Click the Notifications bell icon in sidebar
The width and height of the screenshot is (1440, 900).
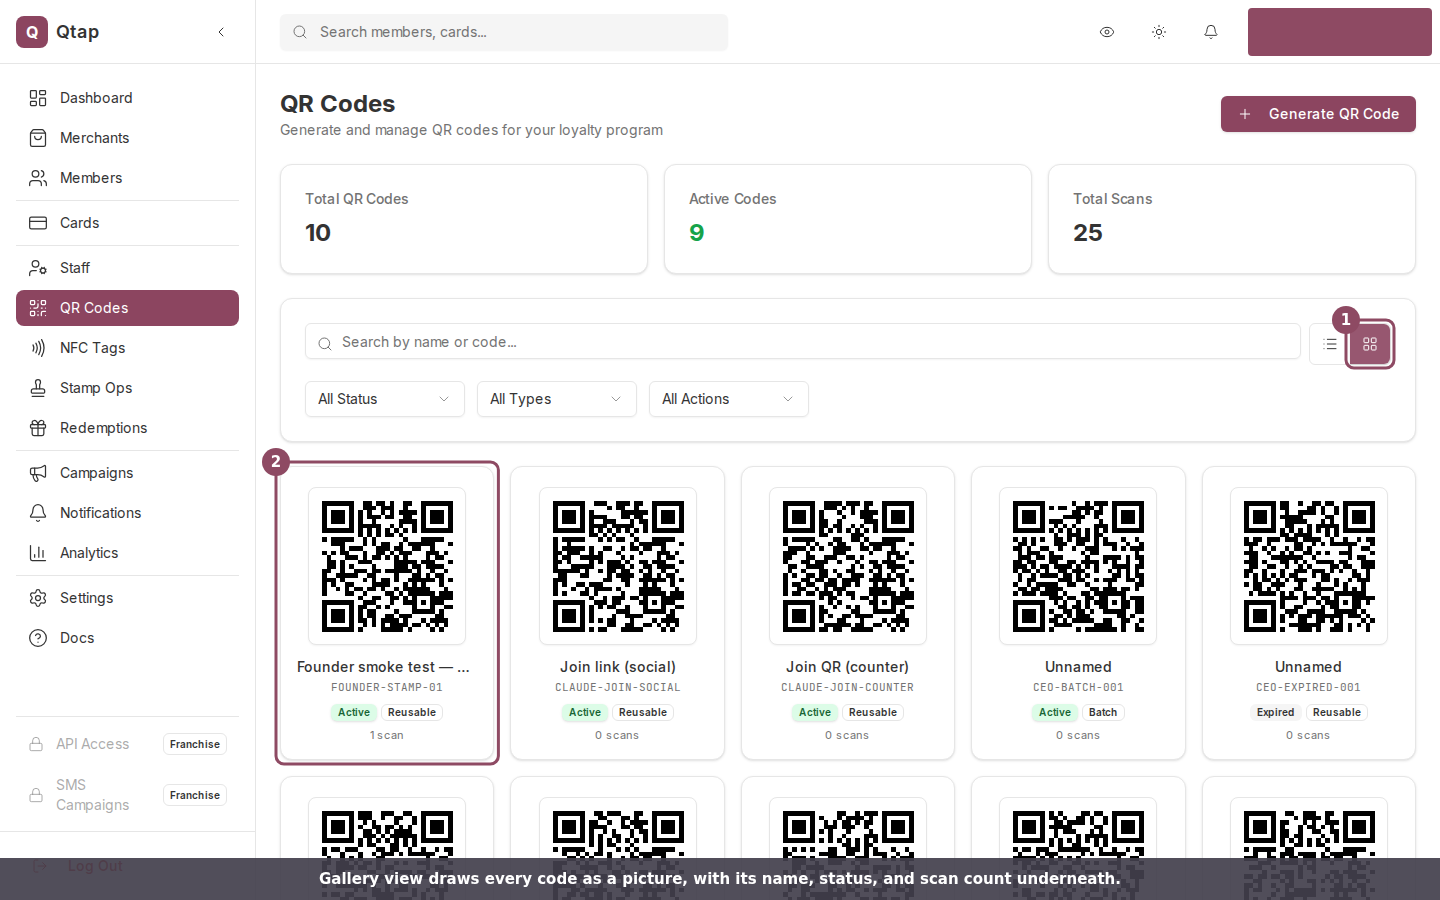(x=38, y=513)
